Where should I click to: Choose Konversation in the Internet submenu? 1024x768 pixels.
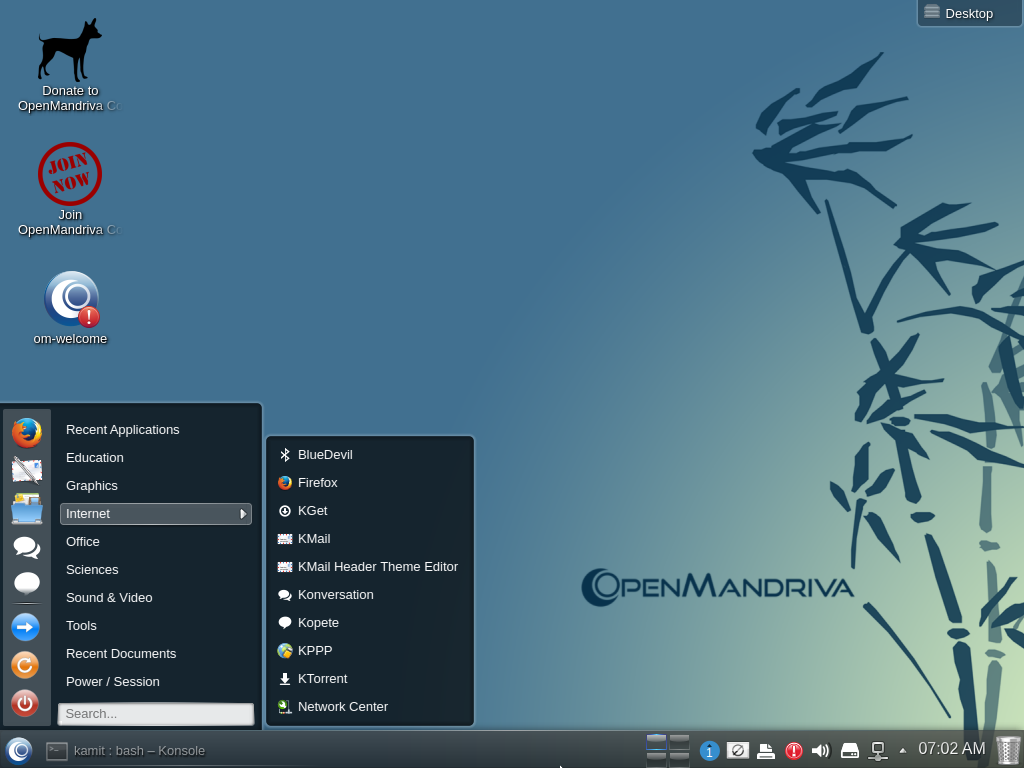click(335, 594)
